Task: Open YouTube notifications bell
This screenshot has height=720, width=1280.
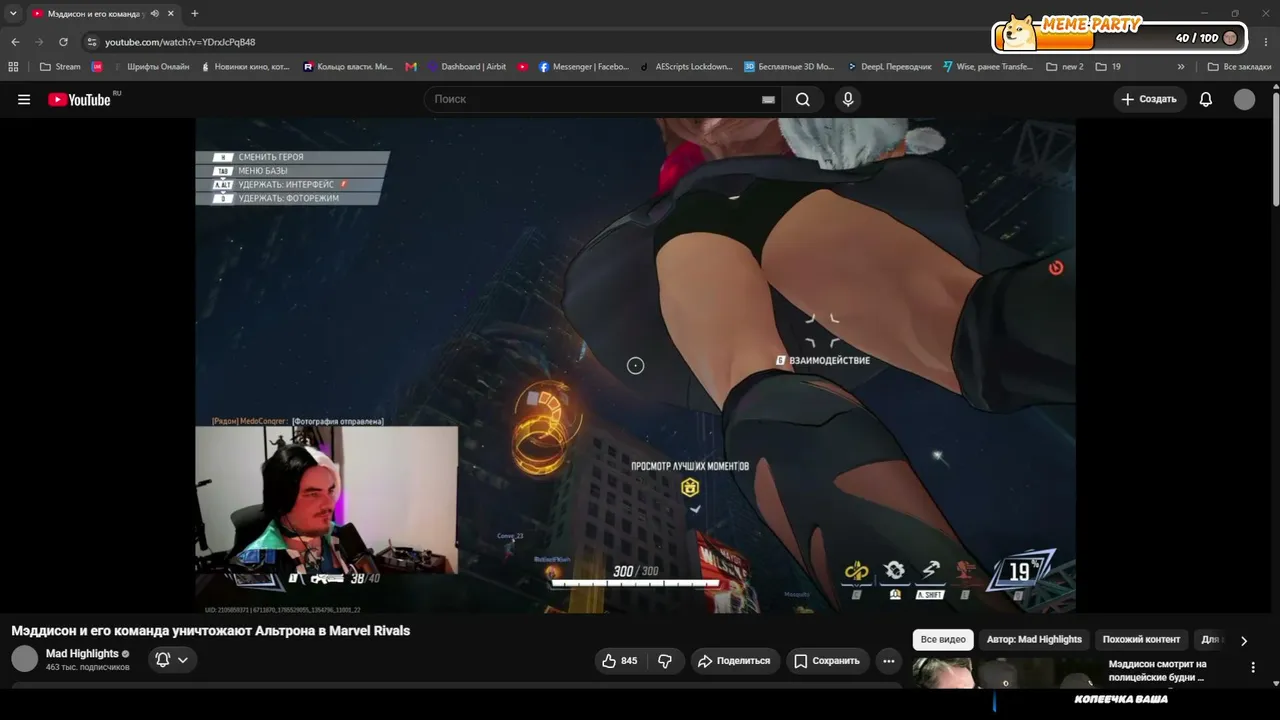Action: pos(1206,99)
